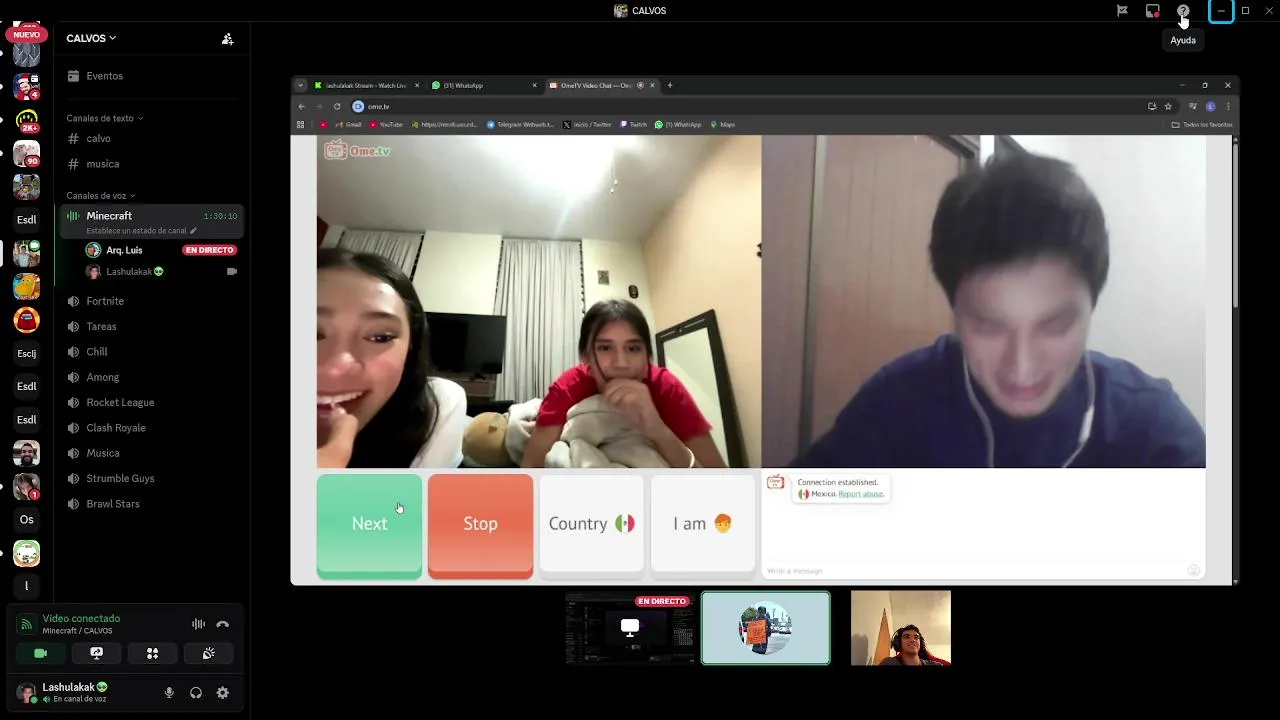Open the soundboard button

point(208,653)
